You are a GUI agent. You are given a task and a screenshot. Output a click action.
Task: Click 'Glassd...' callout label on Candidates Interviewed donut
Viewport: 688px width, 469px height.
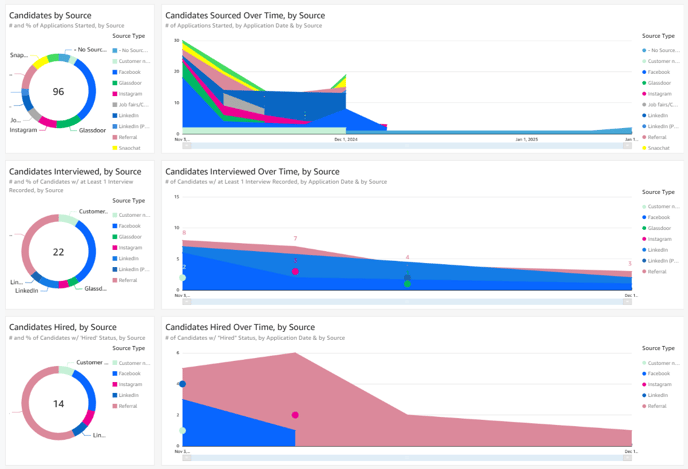click(x=95, y=289)
